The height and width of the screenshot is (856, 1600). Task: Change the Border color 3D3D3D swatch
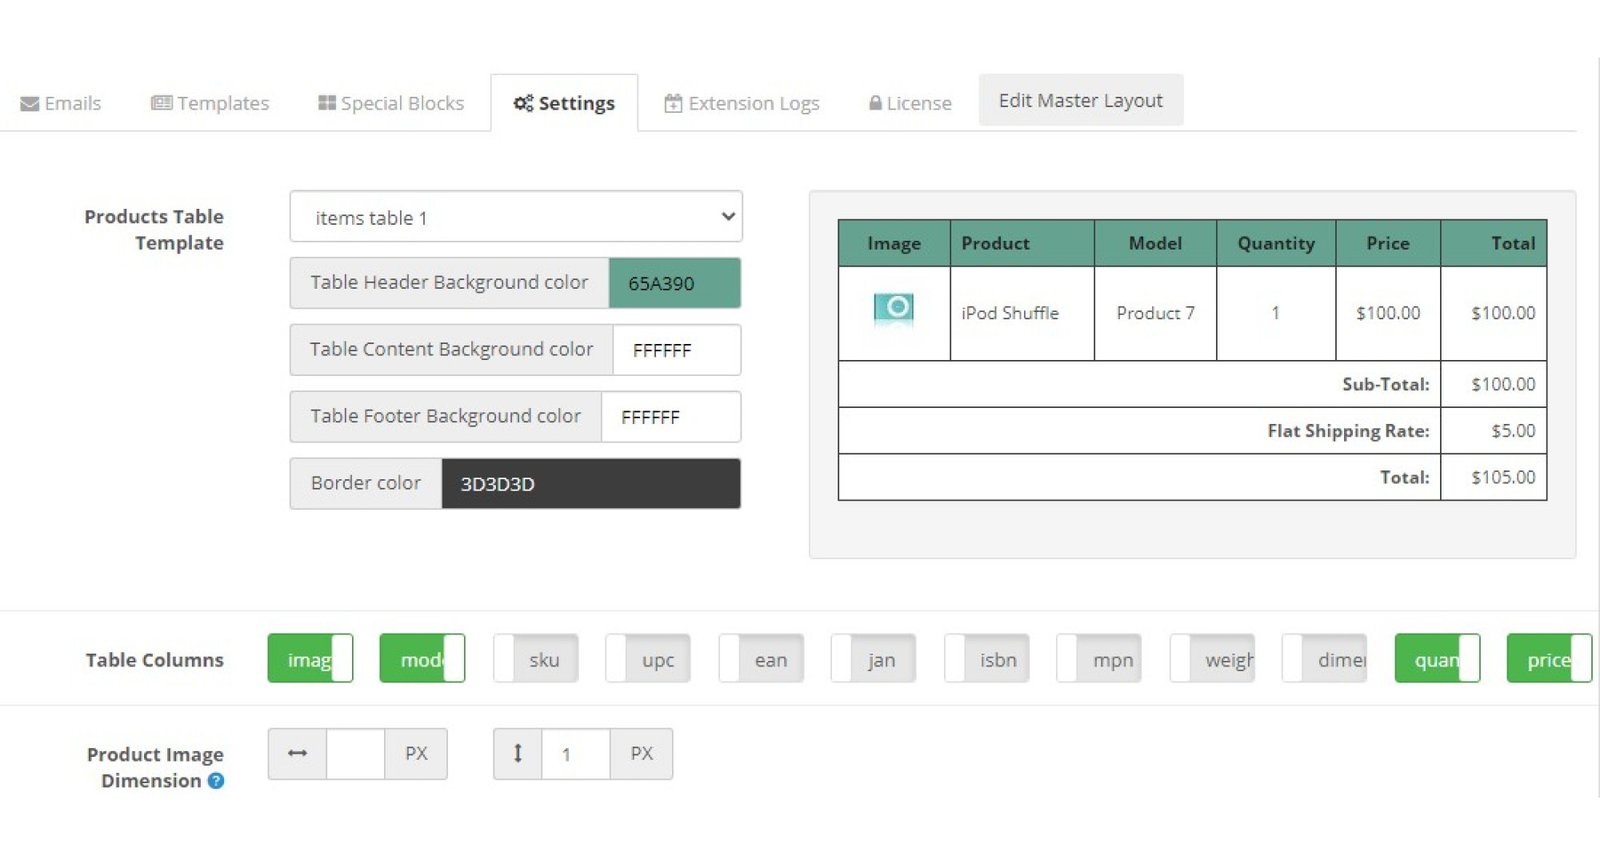591,484
